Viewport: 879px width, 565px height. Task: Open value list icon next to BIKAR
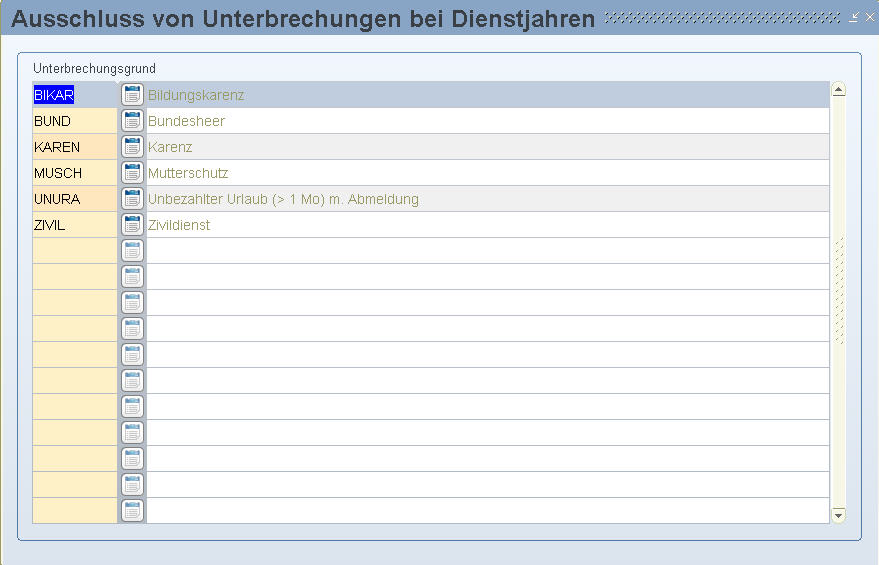click(x=132, y=95)
